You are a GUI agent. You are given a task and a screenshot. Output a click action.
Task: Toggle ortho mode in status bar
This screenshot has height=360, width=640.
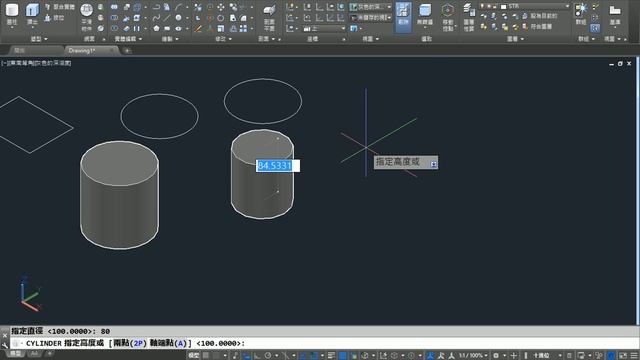(258, 356)
